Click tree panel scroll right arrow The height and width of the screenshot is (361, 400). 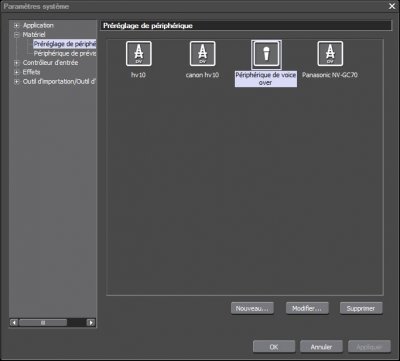pyautogui.click(x=91, y=322)
